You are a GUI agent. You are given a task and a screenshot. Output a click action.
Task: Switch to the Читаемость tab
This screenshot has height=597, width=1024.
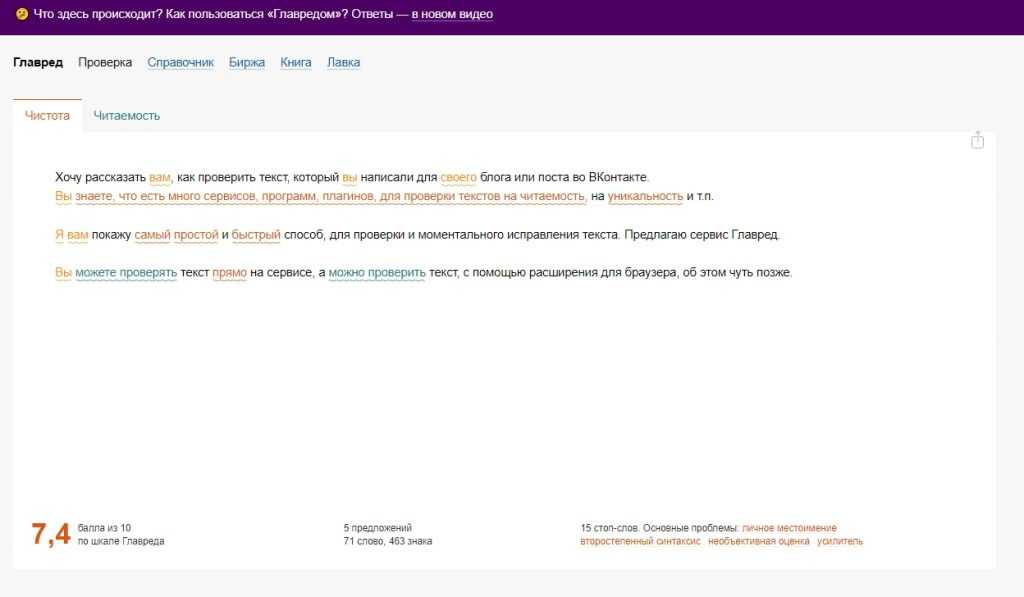coord(127,115)
